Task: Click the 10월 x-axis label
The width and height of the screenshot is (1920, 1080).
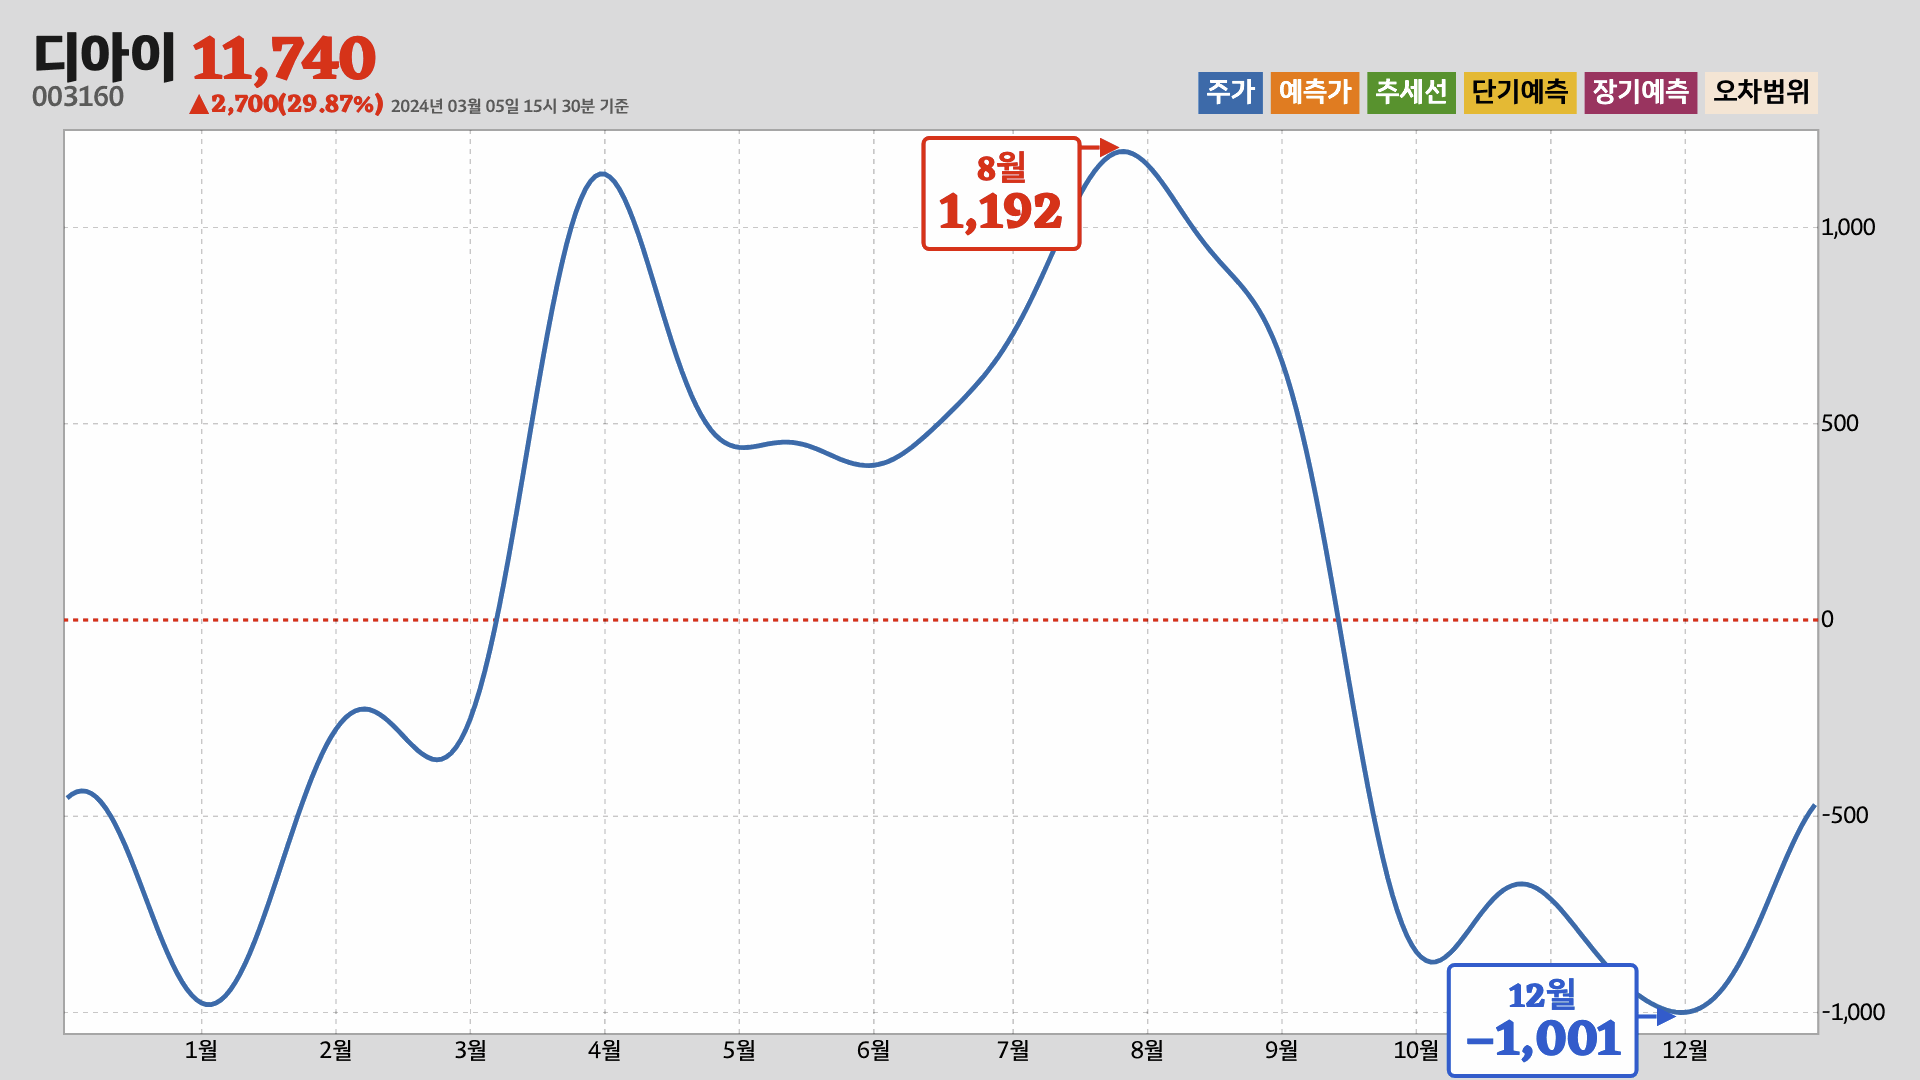Action: pyautogui.click(x=1416, y=1050)
